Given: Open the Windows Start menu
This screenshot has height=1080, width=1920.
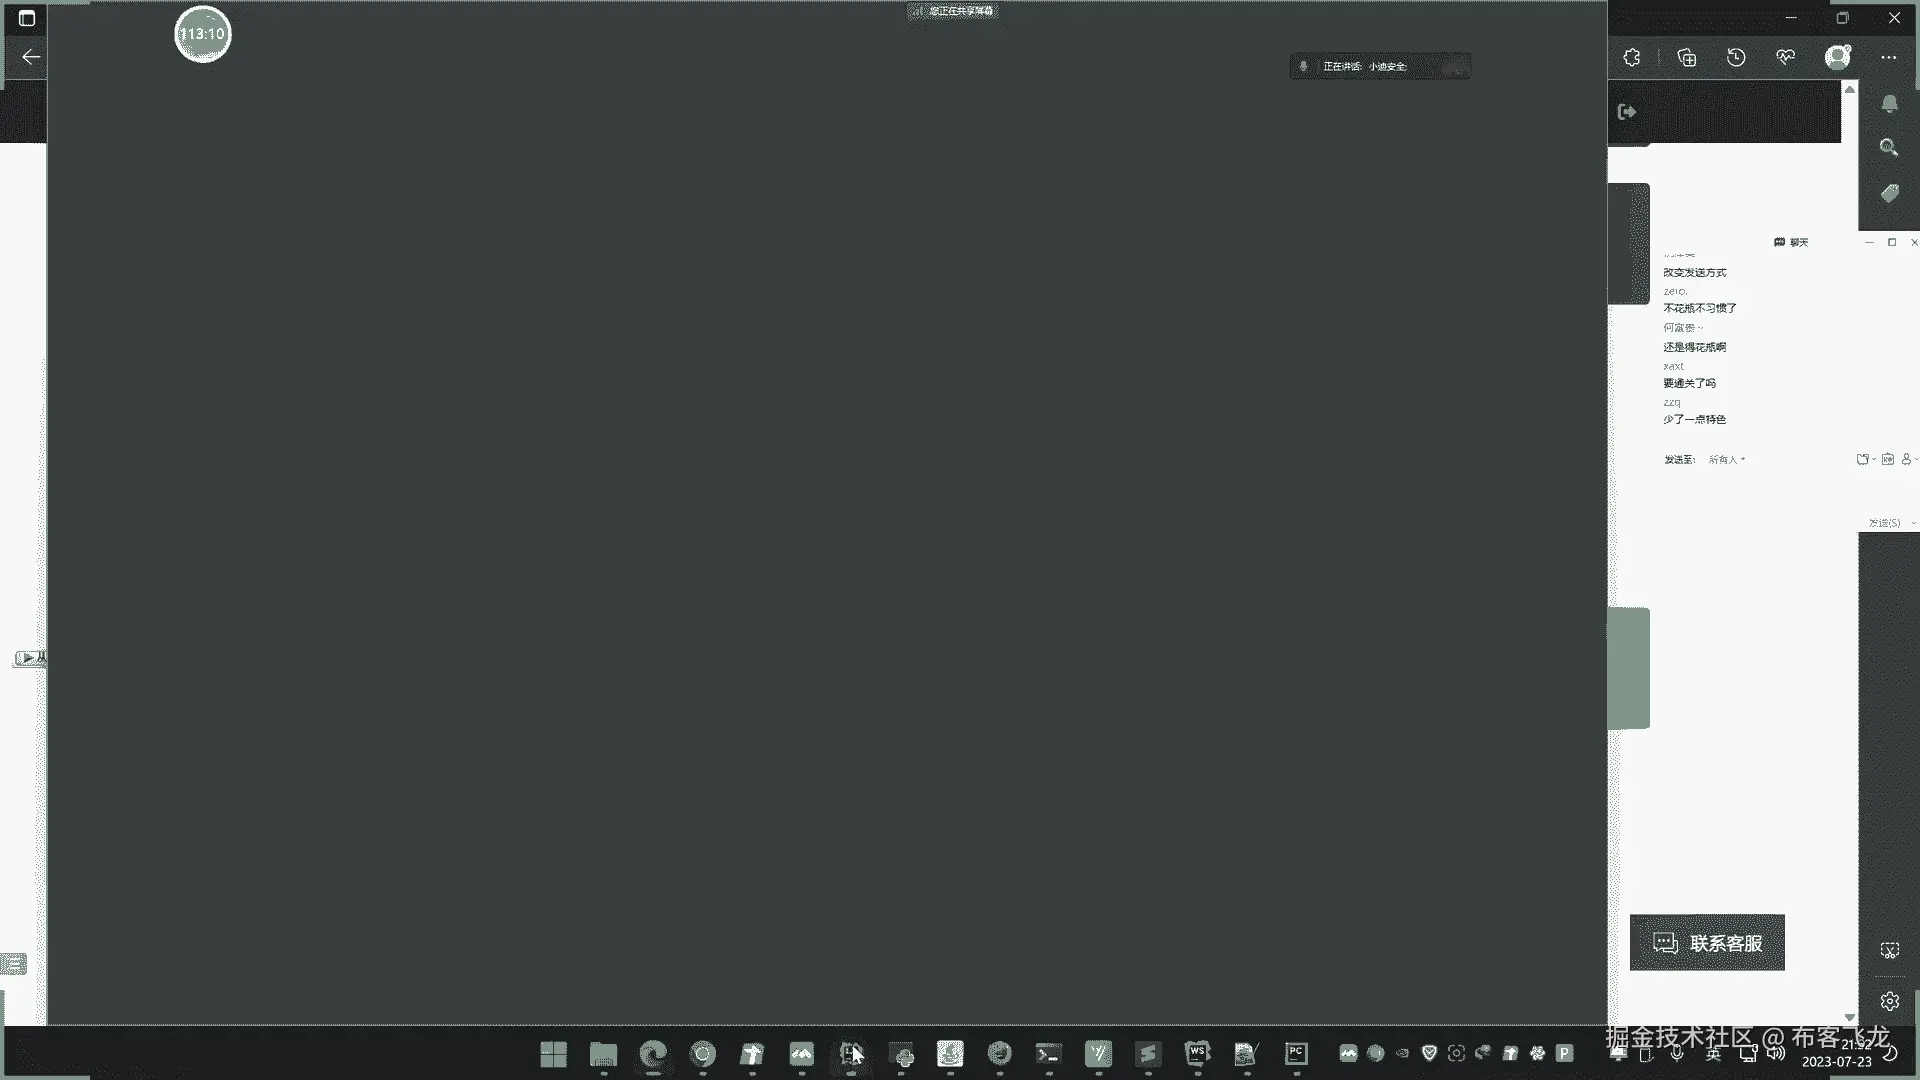Looking at the screenshot, I should coord(553,1054).
